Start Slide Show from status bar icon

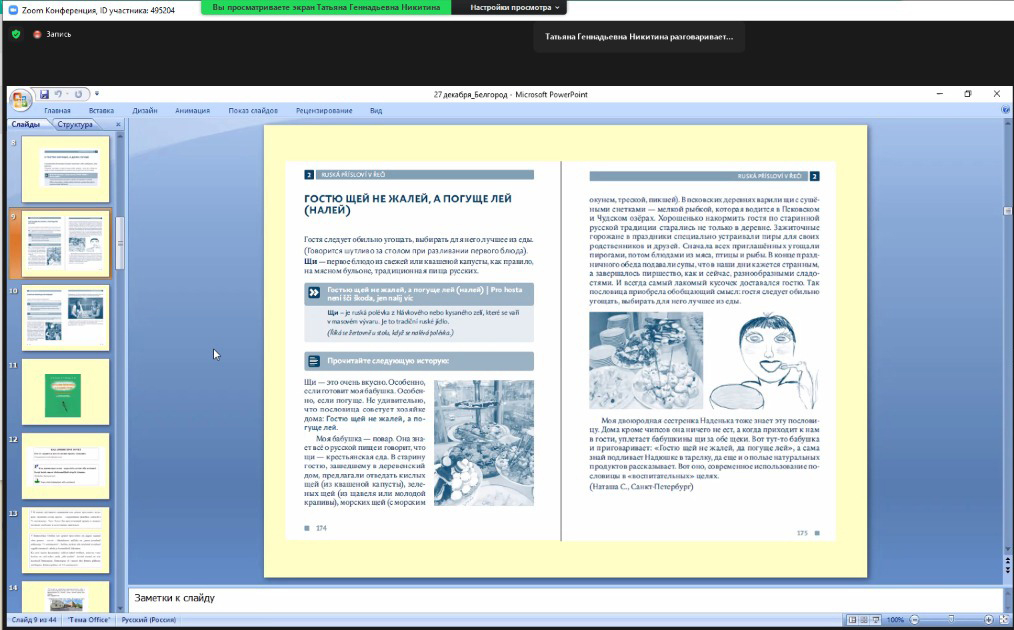point(876,620)
